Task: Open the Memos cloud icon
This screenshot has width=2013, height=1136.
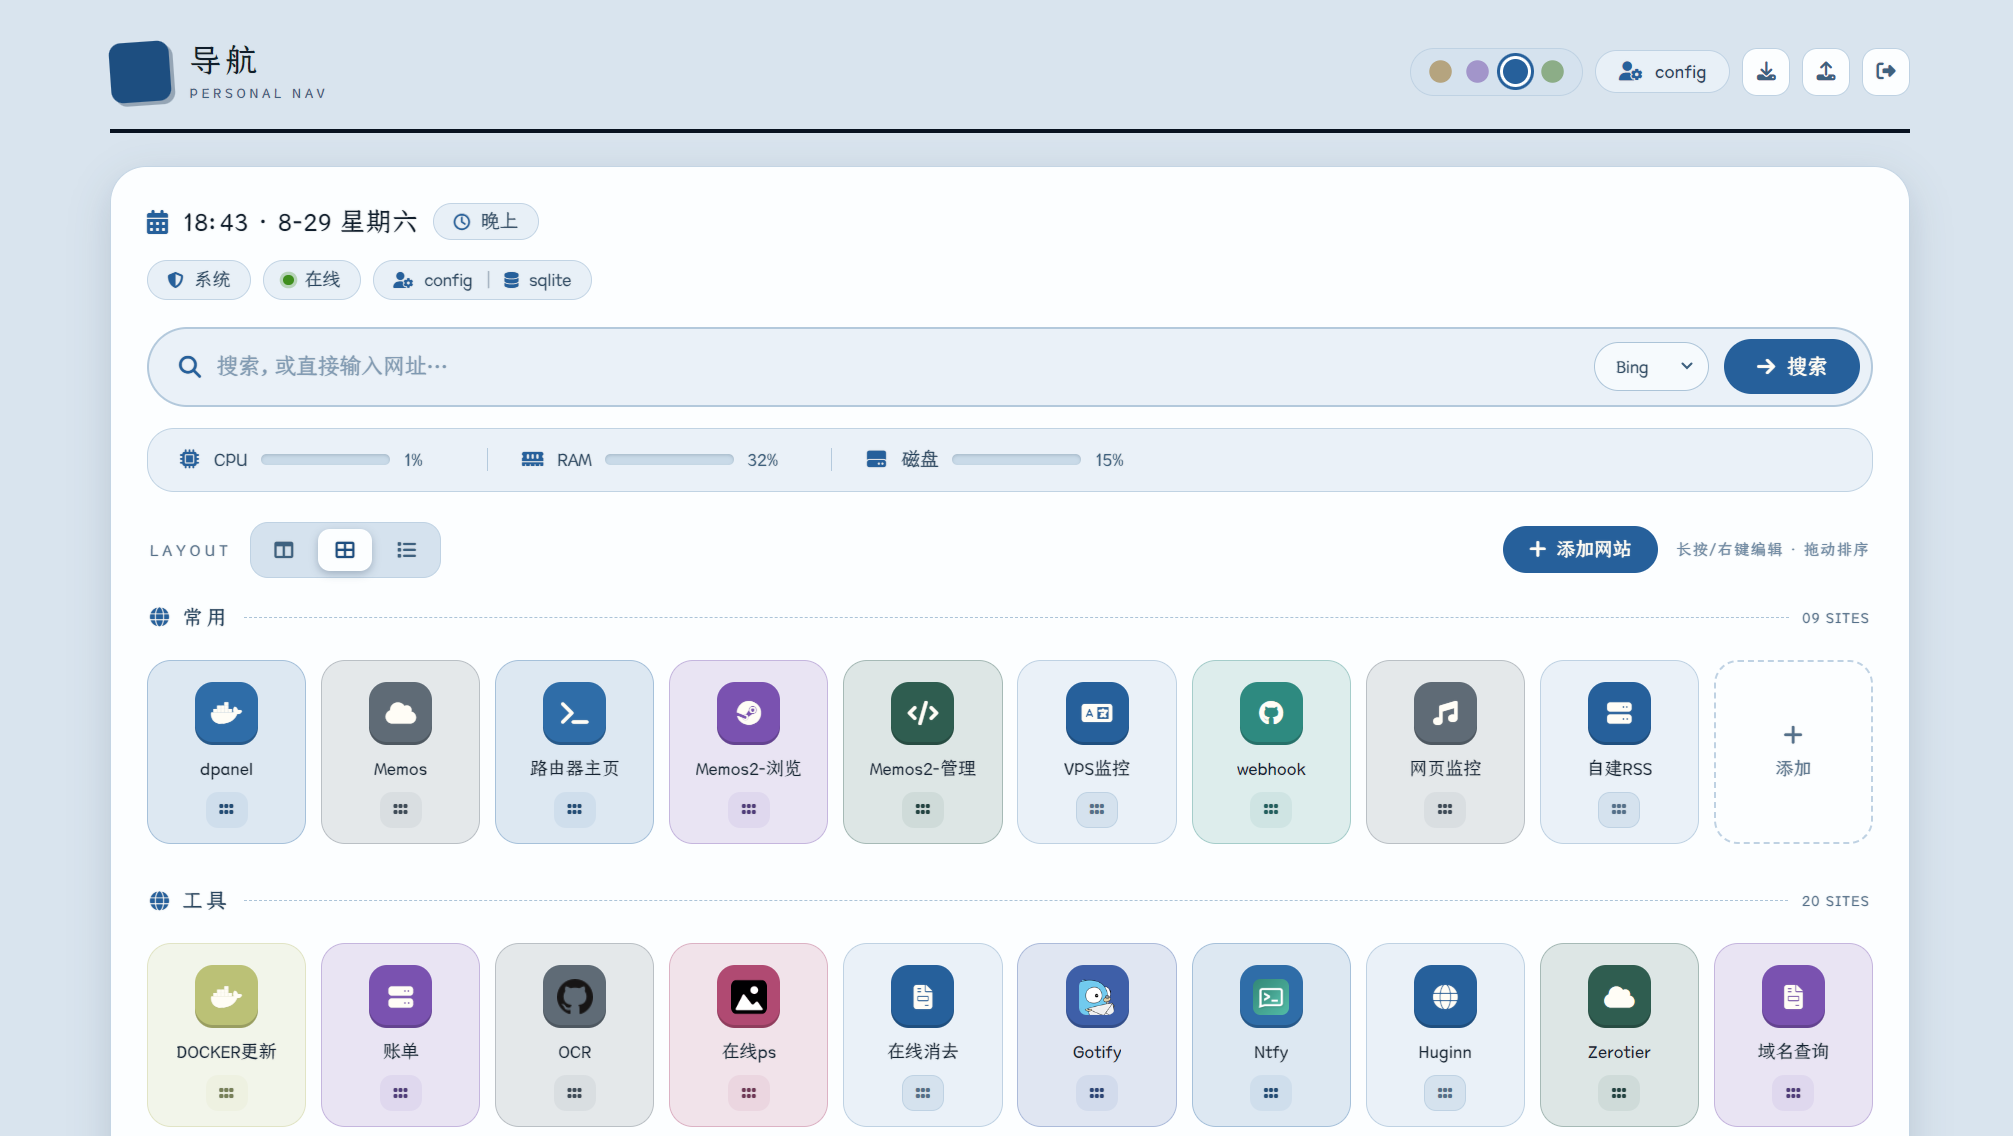Action: (400, 713)
